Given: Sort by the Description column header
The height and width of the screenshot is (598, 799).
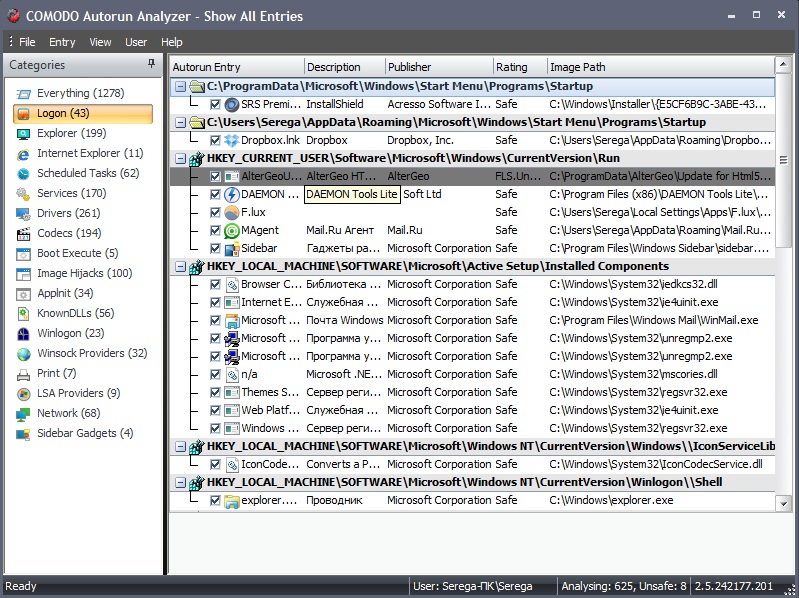Looking at the screenshot, I should click(x=344, y=67).
